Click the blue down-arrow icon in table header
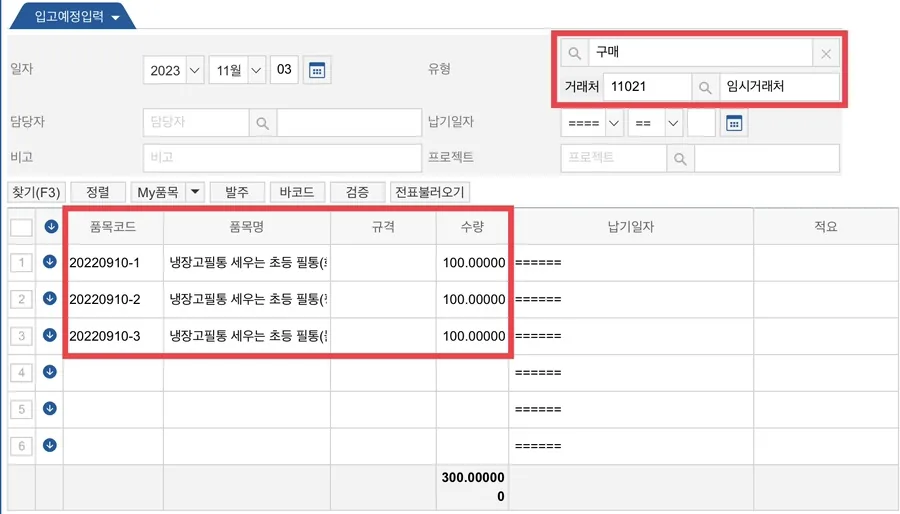The height and width of the screenshot is (514, 900). coord(51,227)
